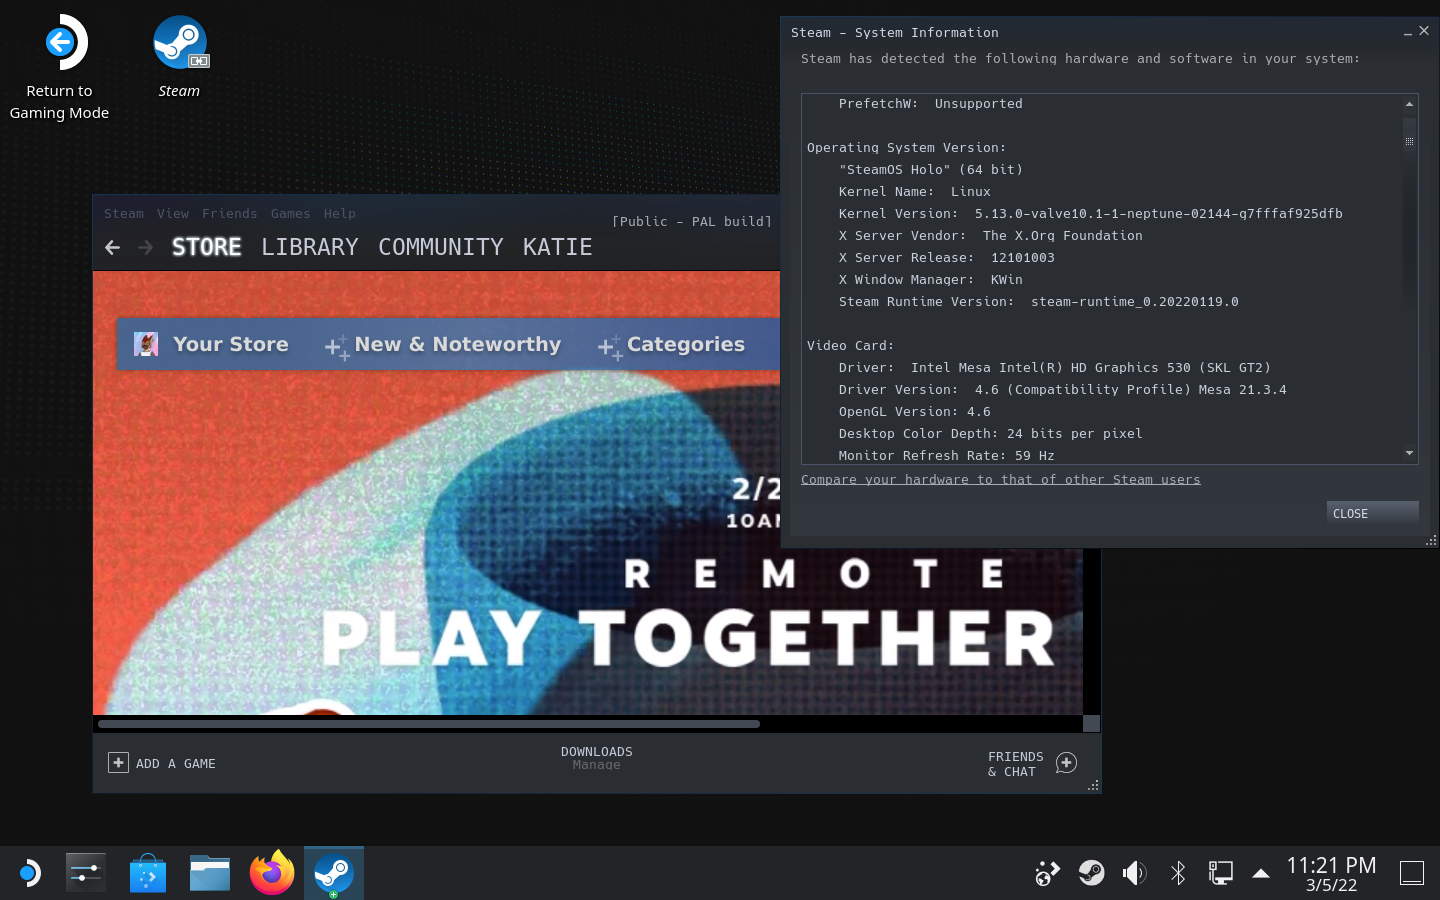Open the clock showing 11:21 PM
1440x900 pixels.
coord(1331,874)
